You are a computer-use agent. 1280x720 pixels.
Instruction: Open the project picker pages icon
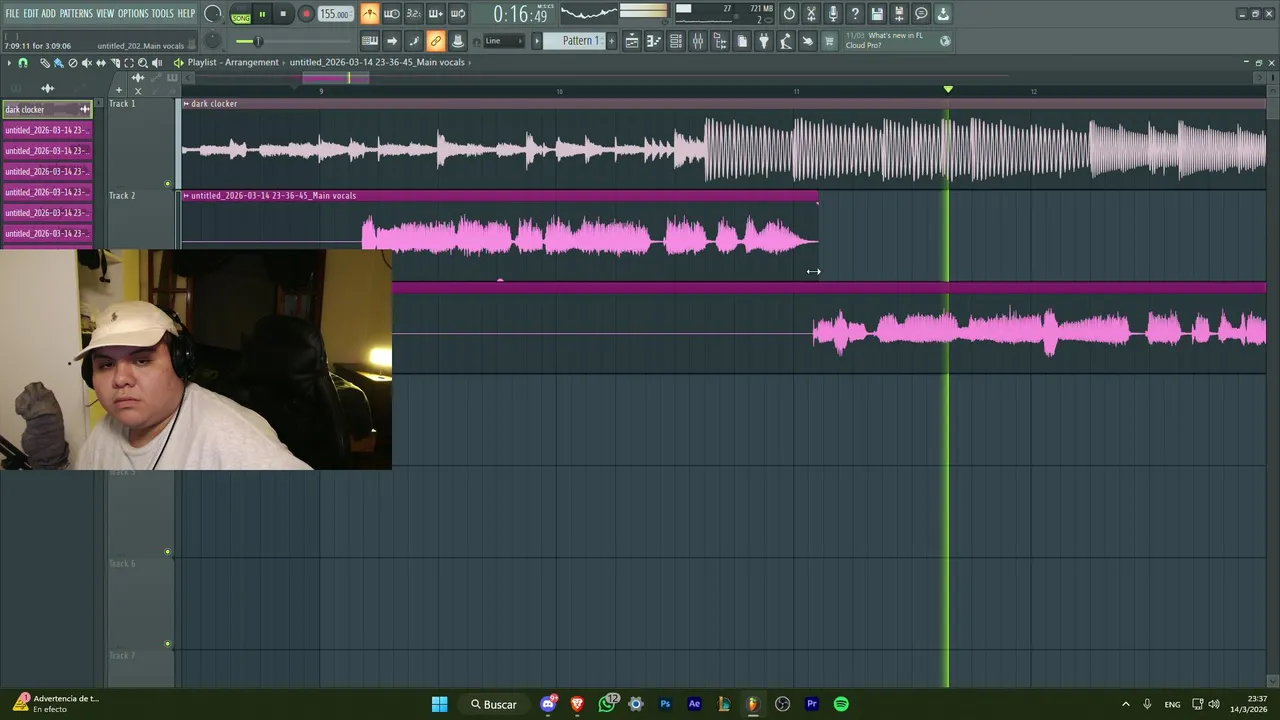point(742,41)
